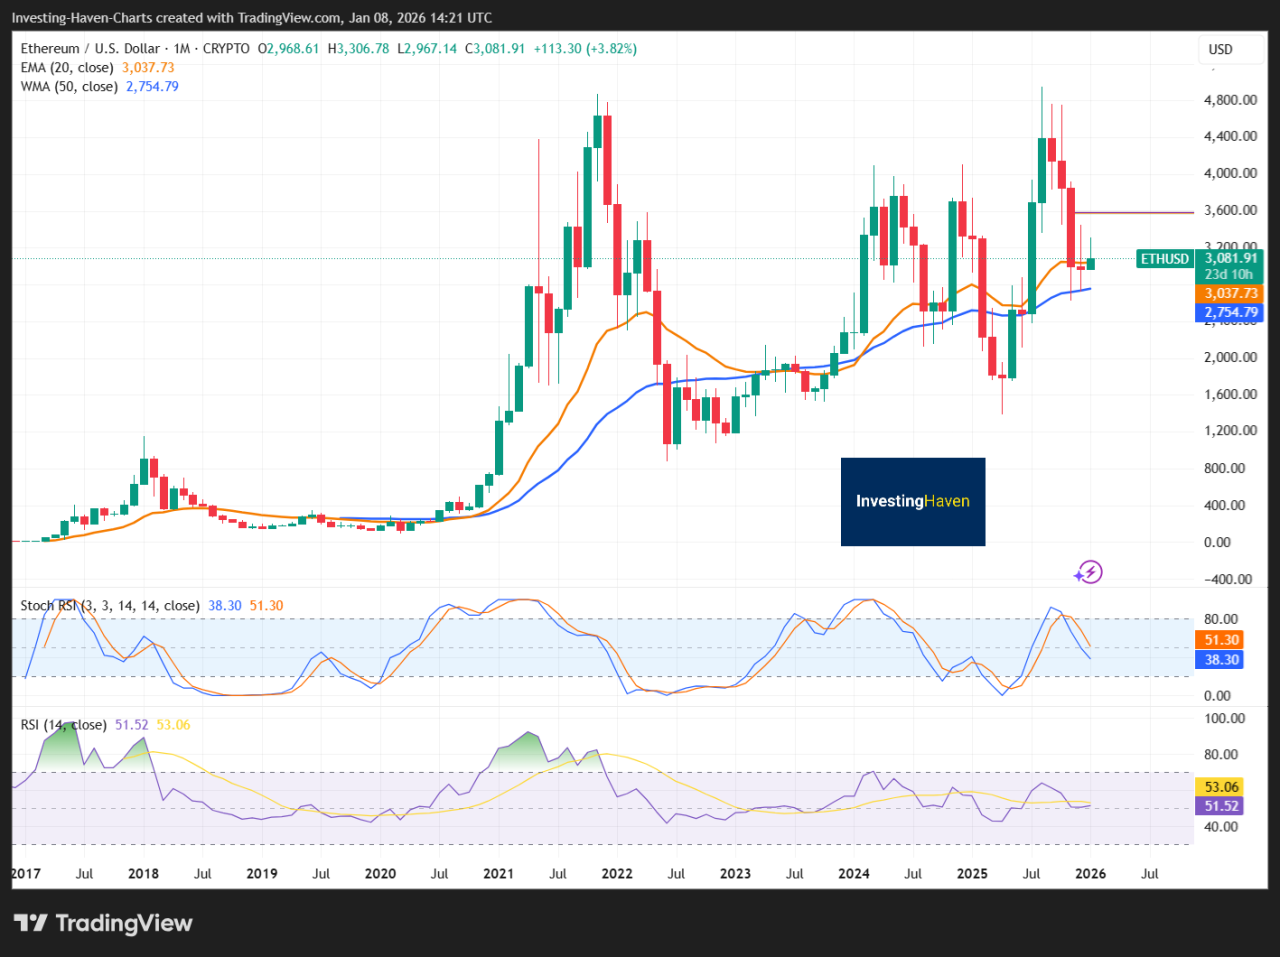Click the TradingView logo at bottom left
1280x957 pixels.
click(x=103, y=923)
